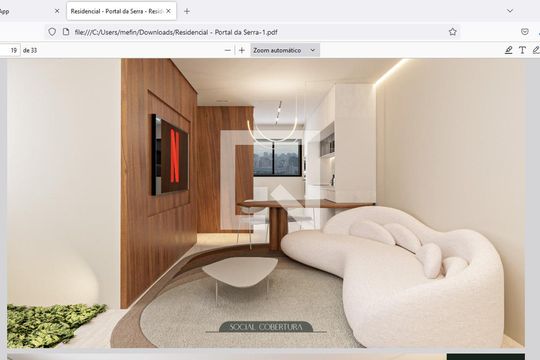Click the 'de 33' page count text

click(30, 50)
